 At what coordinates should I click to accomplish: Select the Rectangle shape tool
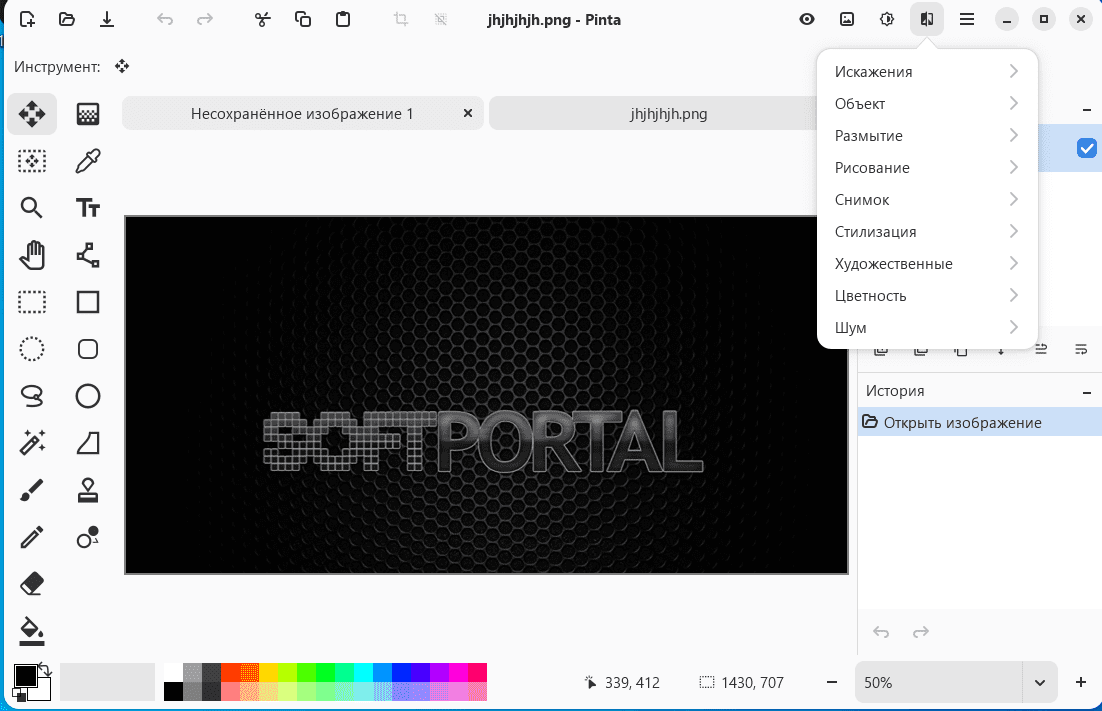pyautogui.click(x=88, y=302)
